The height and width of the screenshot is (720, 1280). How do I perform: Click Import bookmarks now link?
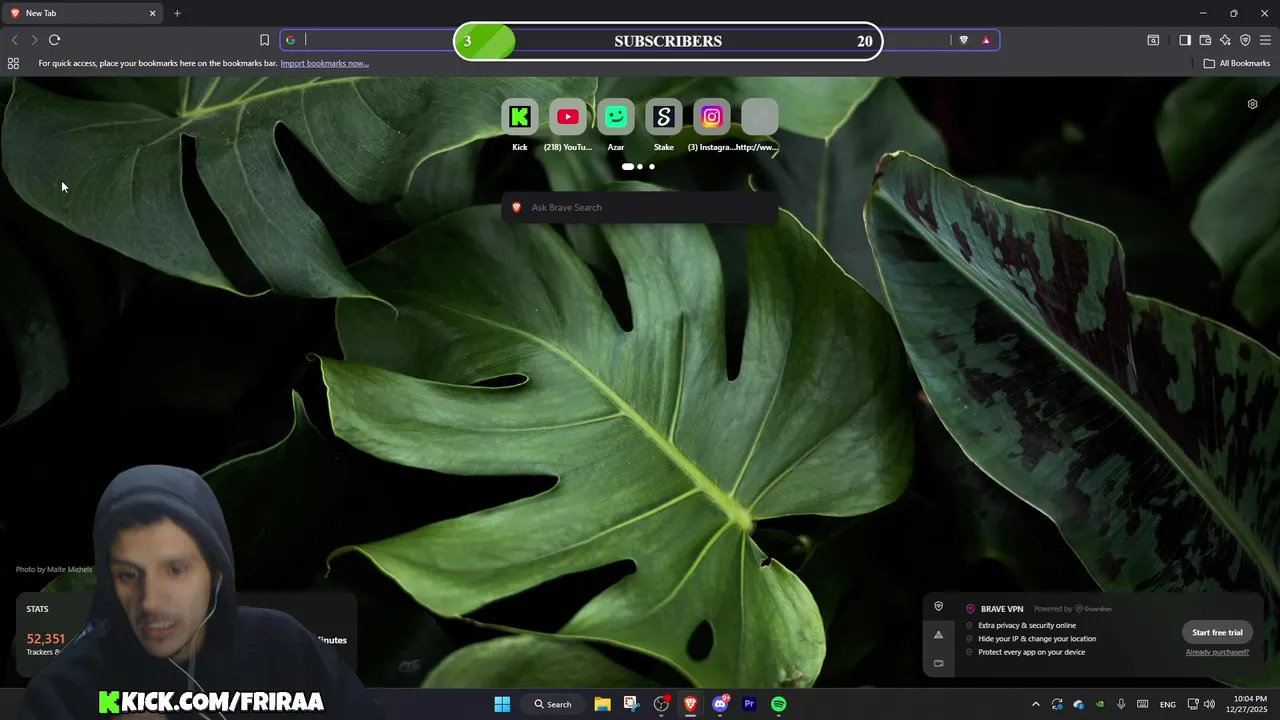324,63
